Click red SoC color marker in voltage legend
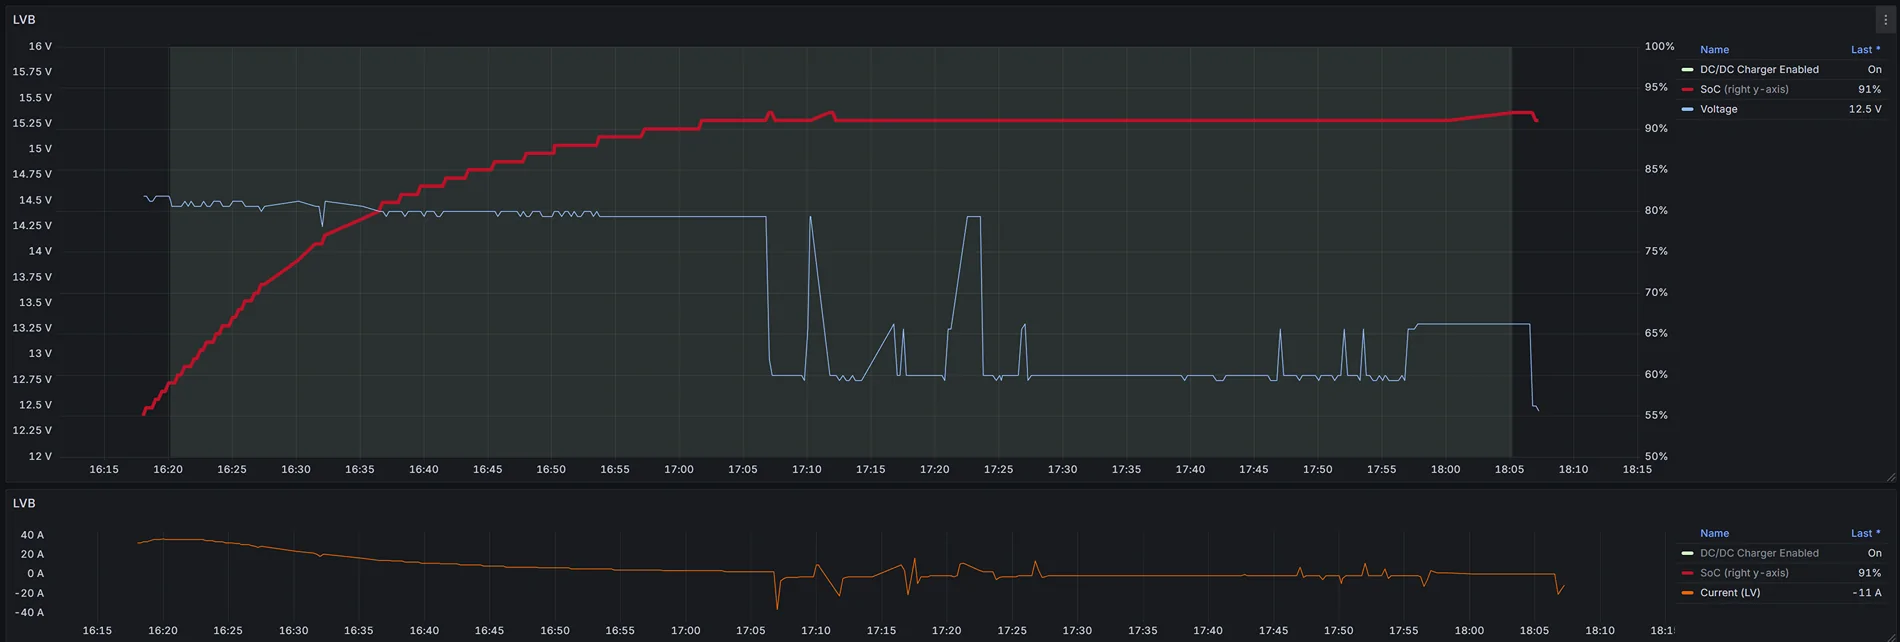This screenshot has width=1900, height=642. pyautogui.click(x=1688, y=89)
